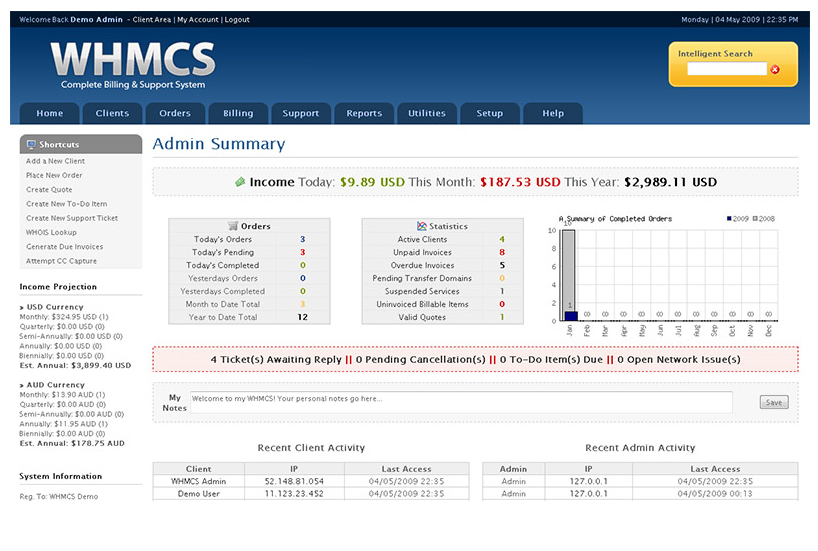Click 0 Open Network Issue(s)
818x551 pixels.
(x=679, y=360)
